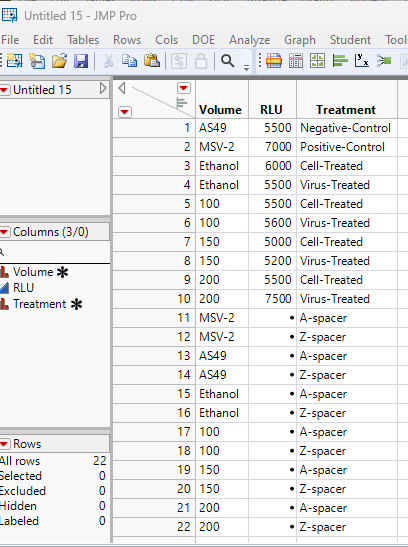The height and width of the screenshot is (547, 408).
Task: Click the Search magnifying glass icon
Action: pyautogui.click(x=227, y=61)
